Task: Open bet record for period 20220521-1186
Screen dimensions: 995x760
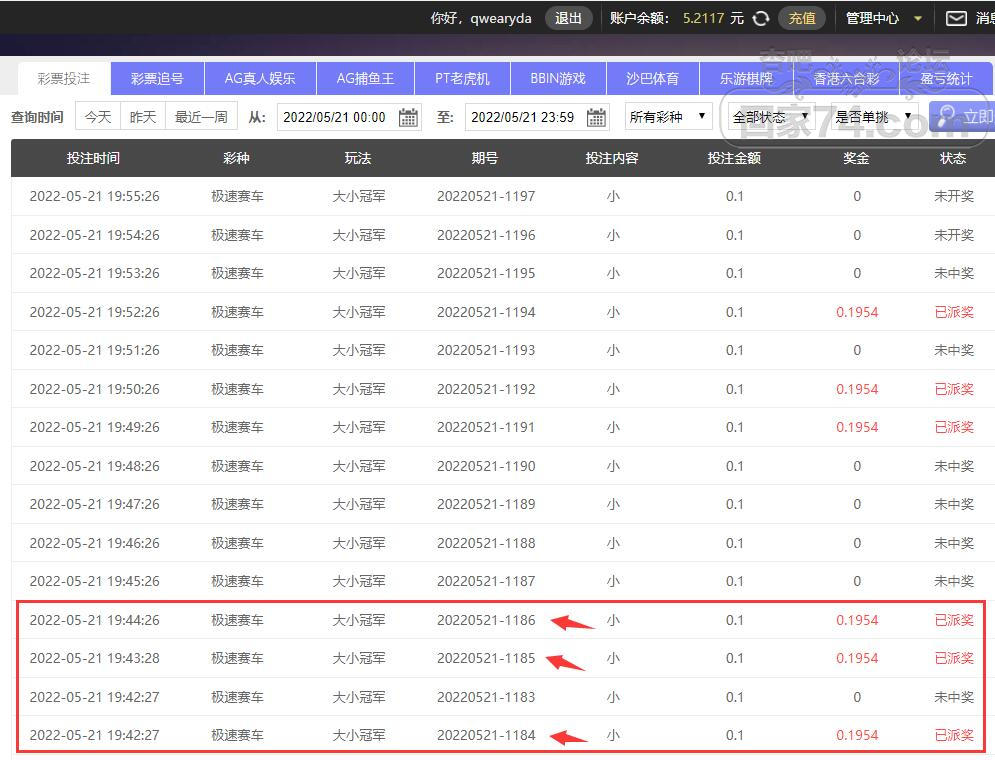Action: pos(486,620)
